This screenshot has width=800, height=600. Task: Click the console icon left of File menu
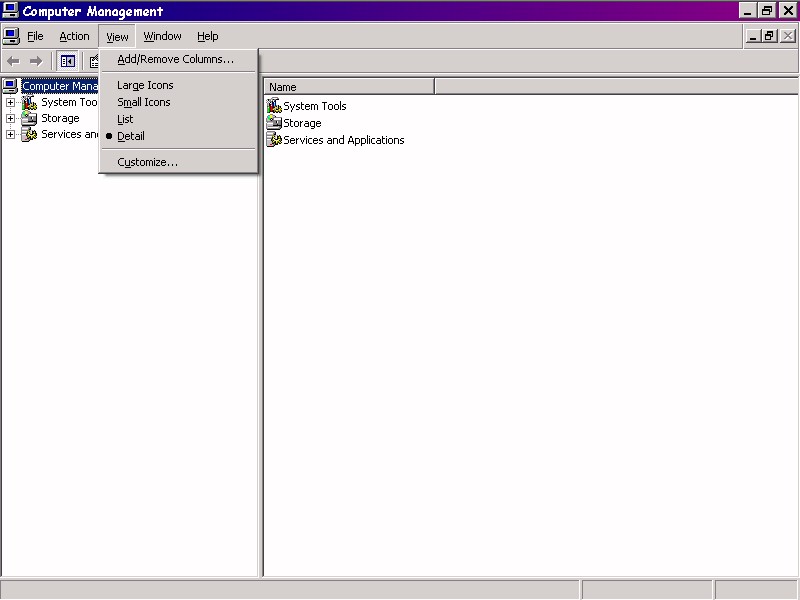[11, 36]
